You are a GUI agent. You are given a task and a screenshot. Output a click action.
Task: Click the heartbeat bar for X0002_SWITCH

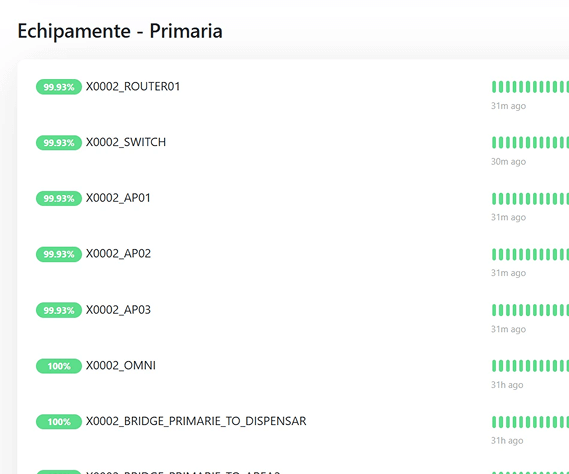[530, 143]
